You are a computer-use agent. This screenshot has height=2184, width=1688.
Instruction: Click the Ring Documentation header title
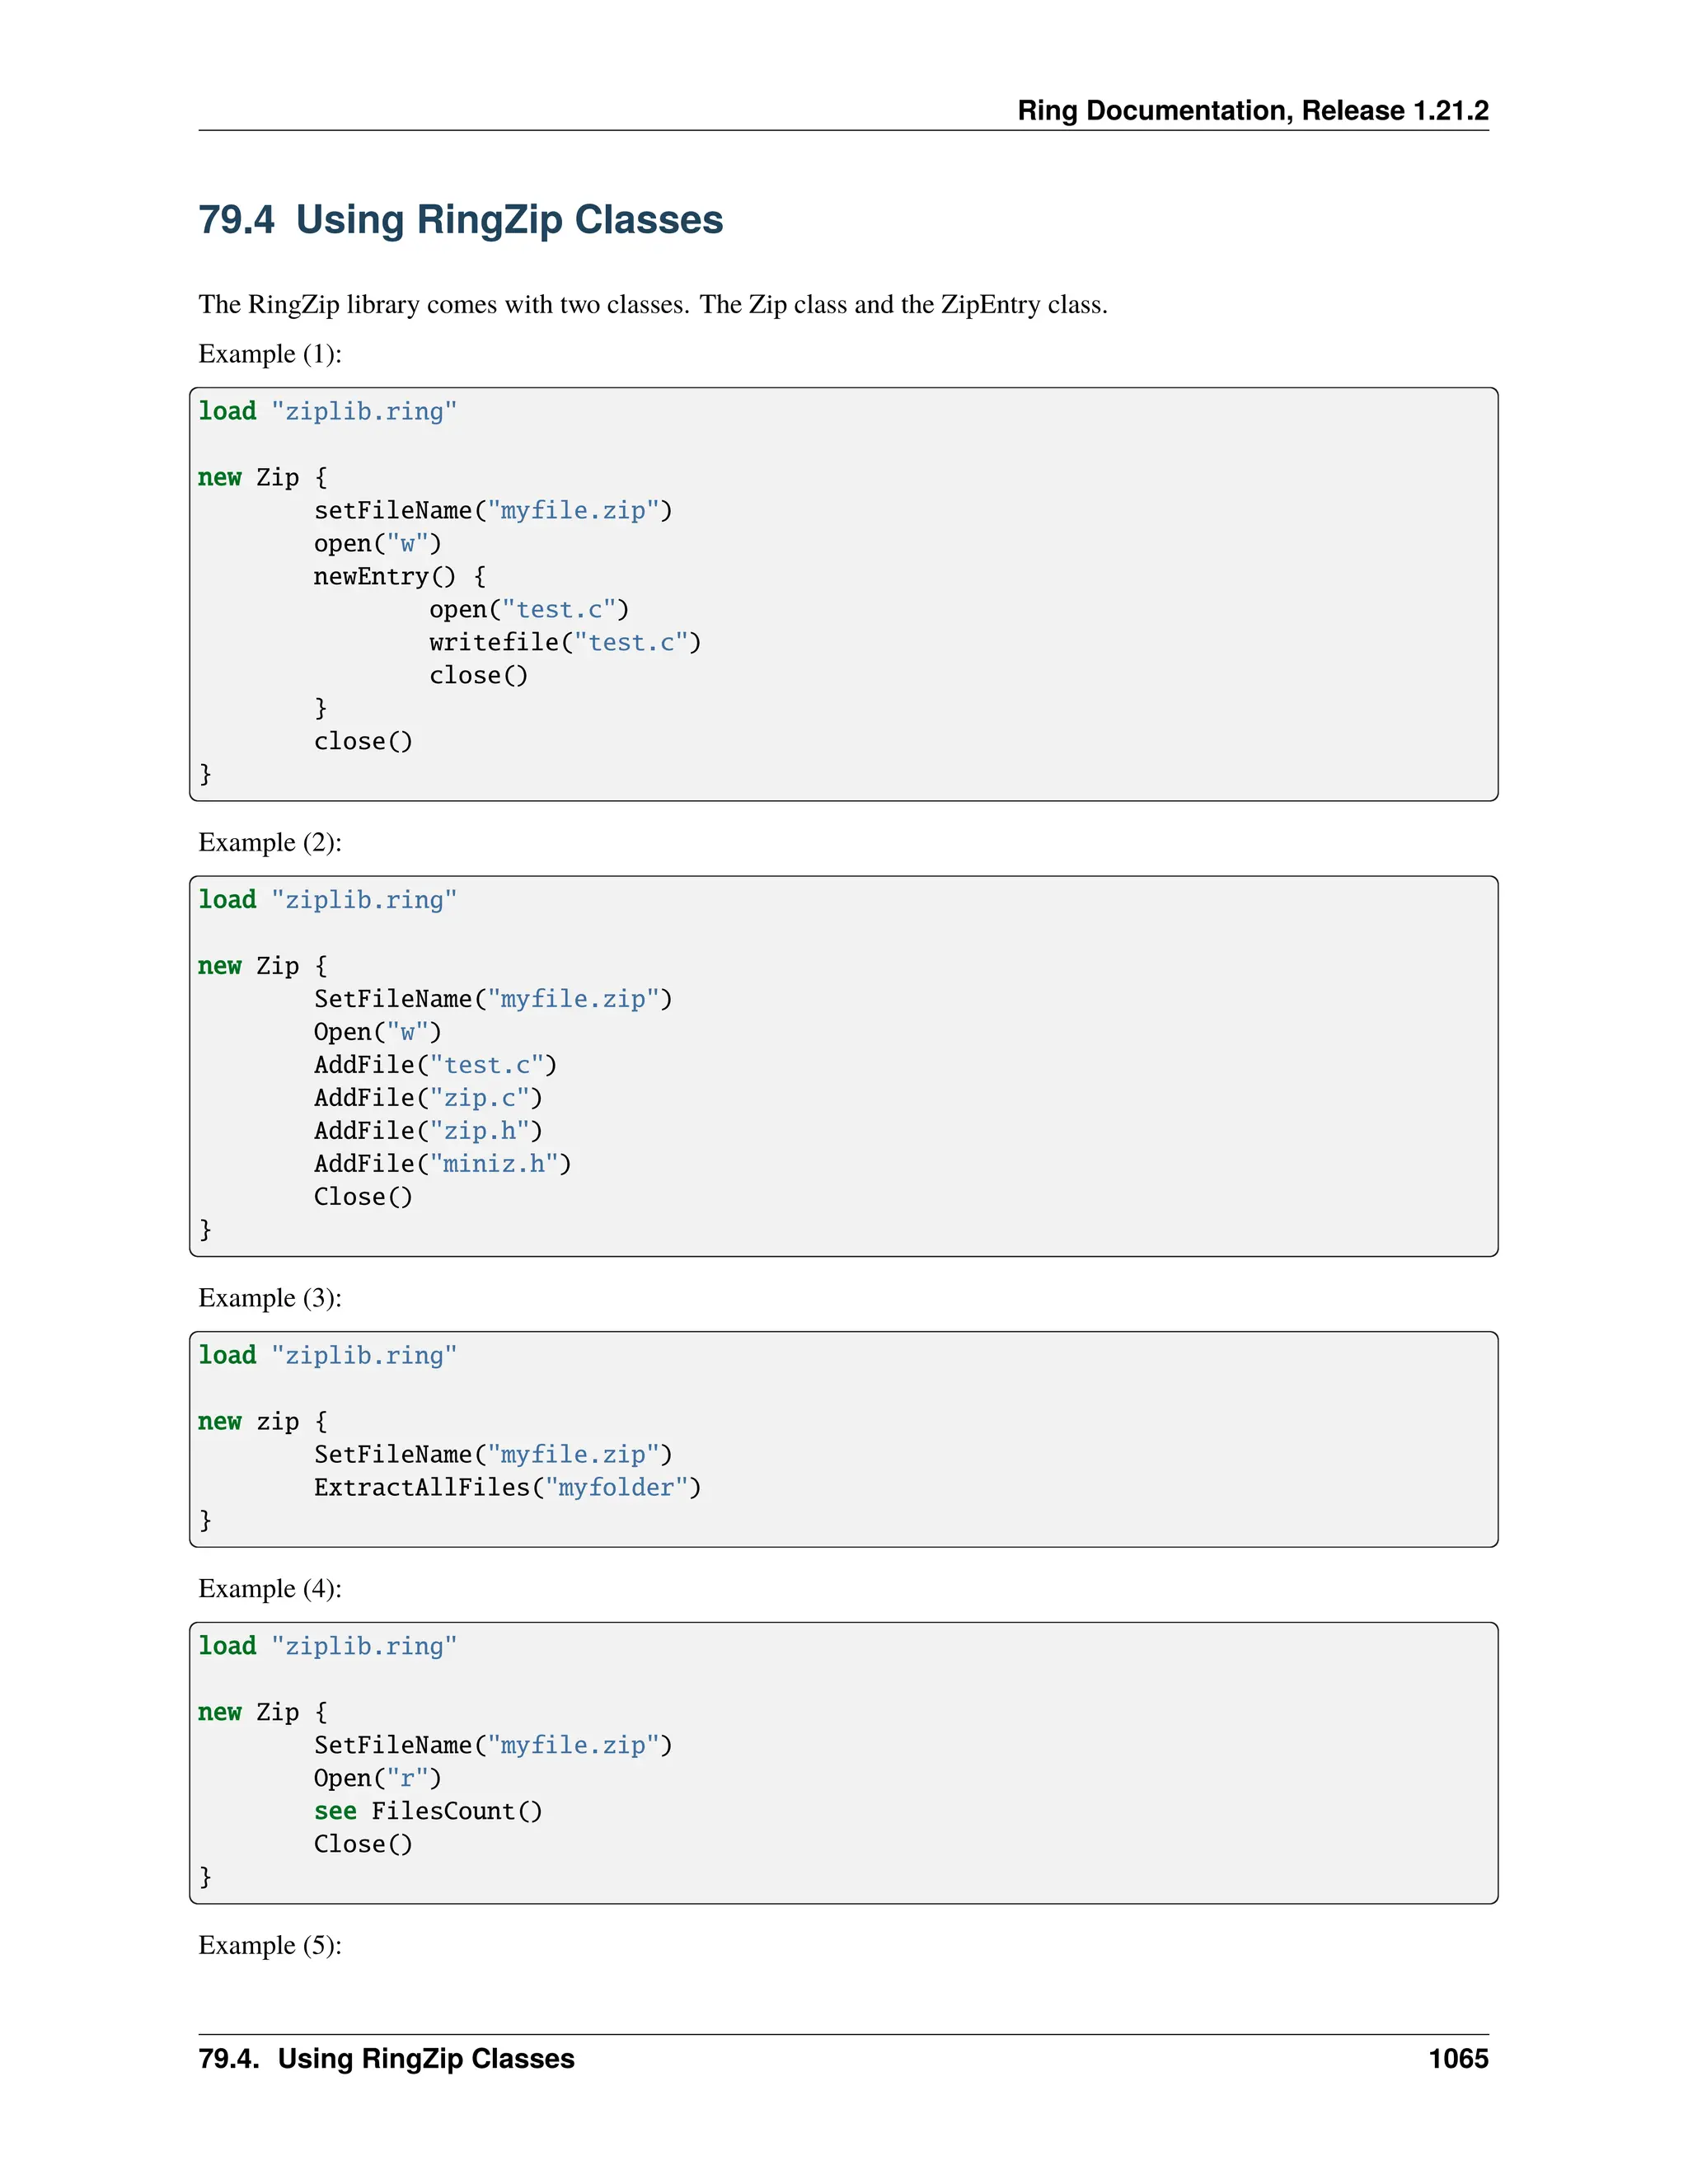[1252, 110]
